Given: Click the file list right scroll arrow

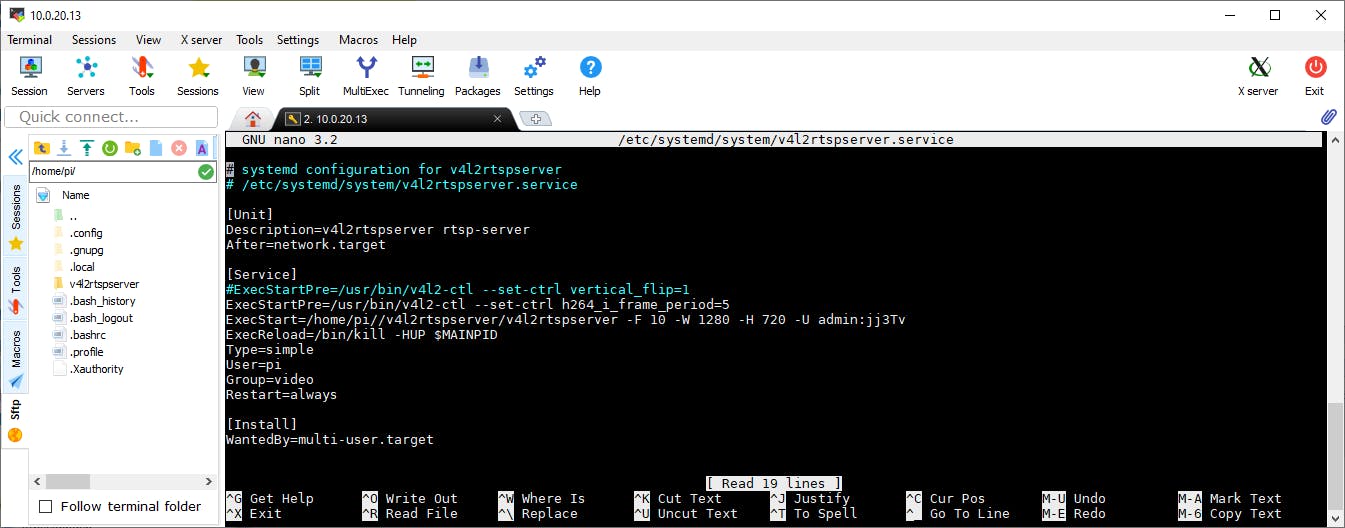Looking at the screenshot, I should pos(209,481).
